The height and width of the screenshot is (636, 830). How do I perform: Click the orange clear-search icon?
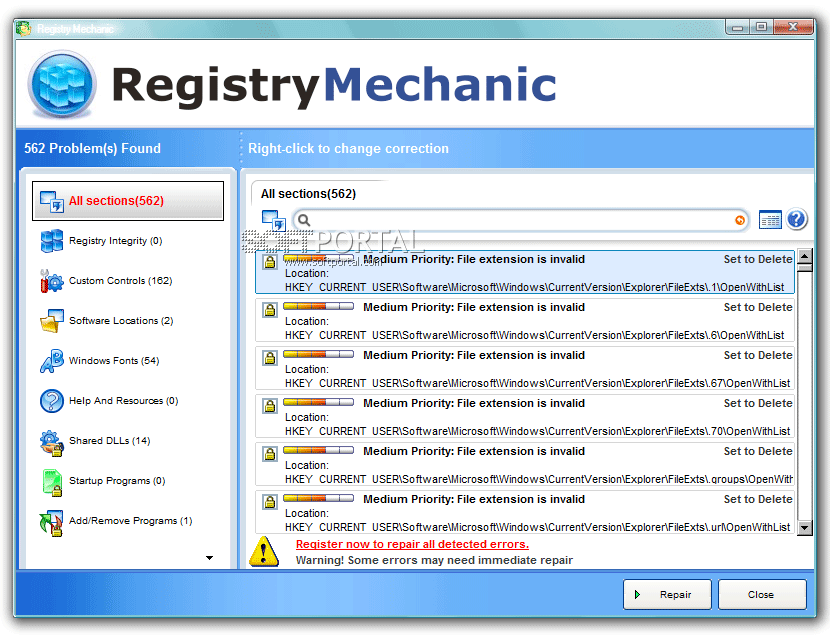tap(739, 220)
